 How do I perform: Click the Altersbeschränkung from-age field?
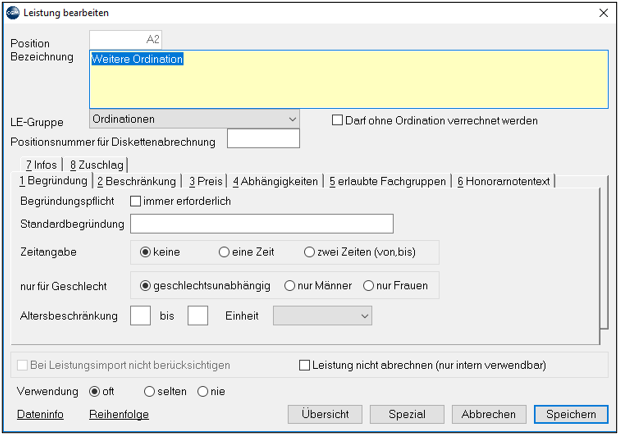140,315
